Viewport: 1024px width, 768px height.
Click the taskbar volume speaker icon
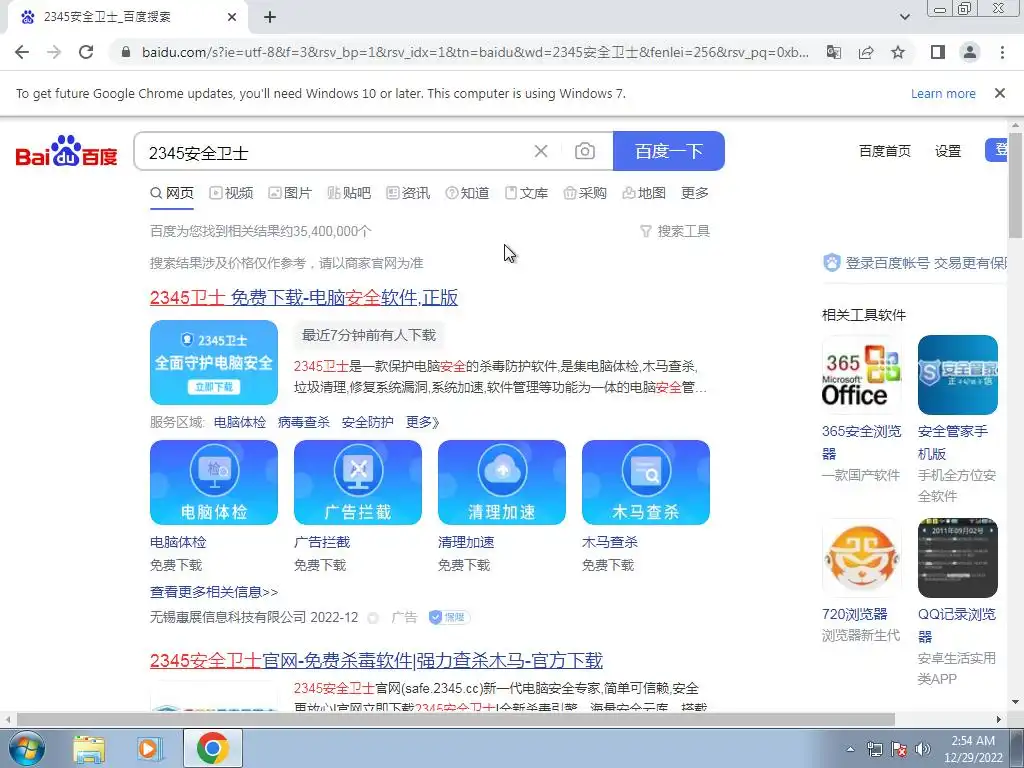923,749
